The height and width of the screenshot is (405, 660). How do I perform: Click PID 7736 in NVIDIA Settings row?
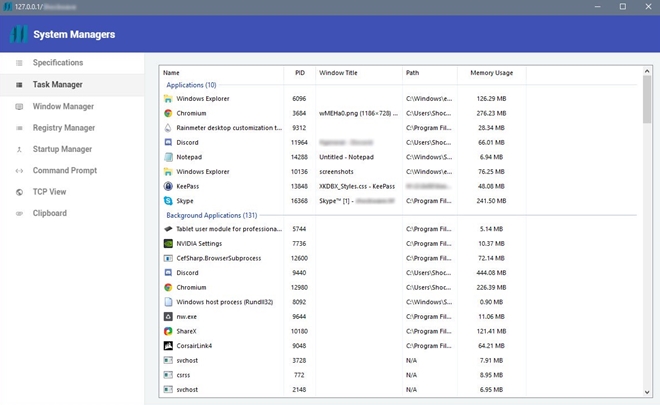(299, 243)
